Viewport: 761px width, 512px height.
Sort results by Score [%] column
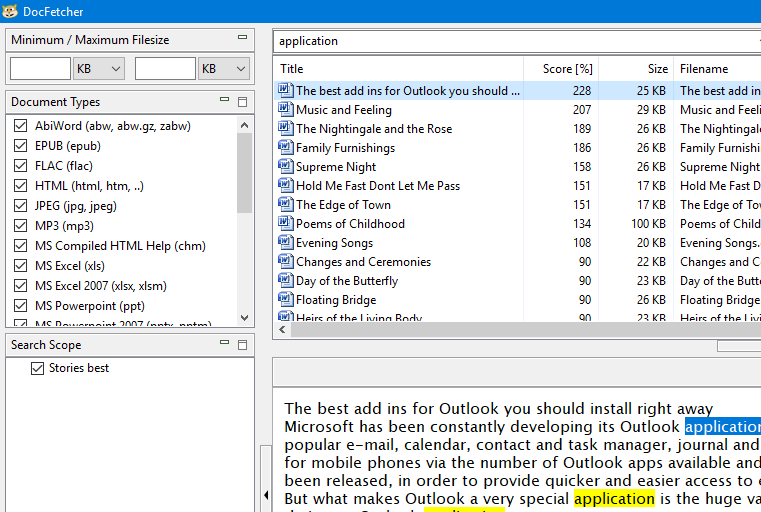click(x=561, y=69)
